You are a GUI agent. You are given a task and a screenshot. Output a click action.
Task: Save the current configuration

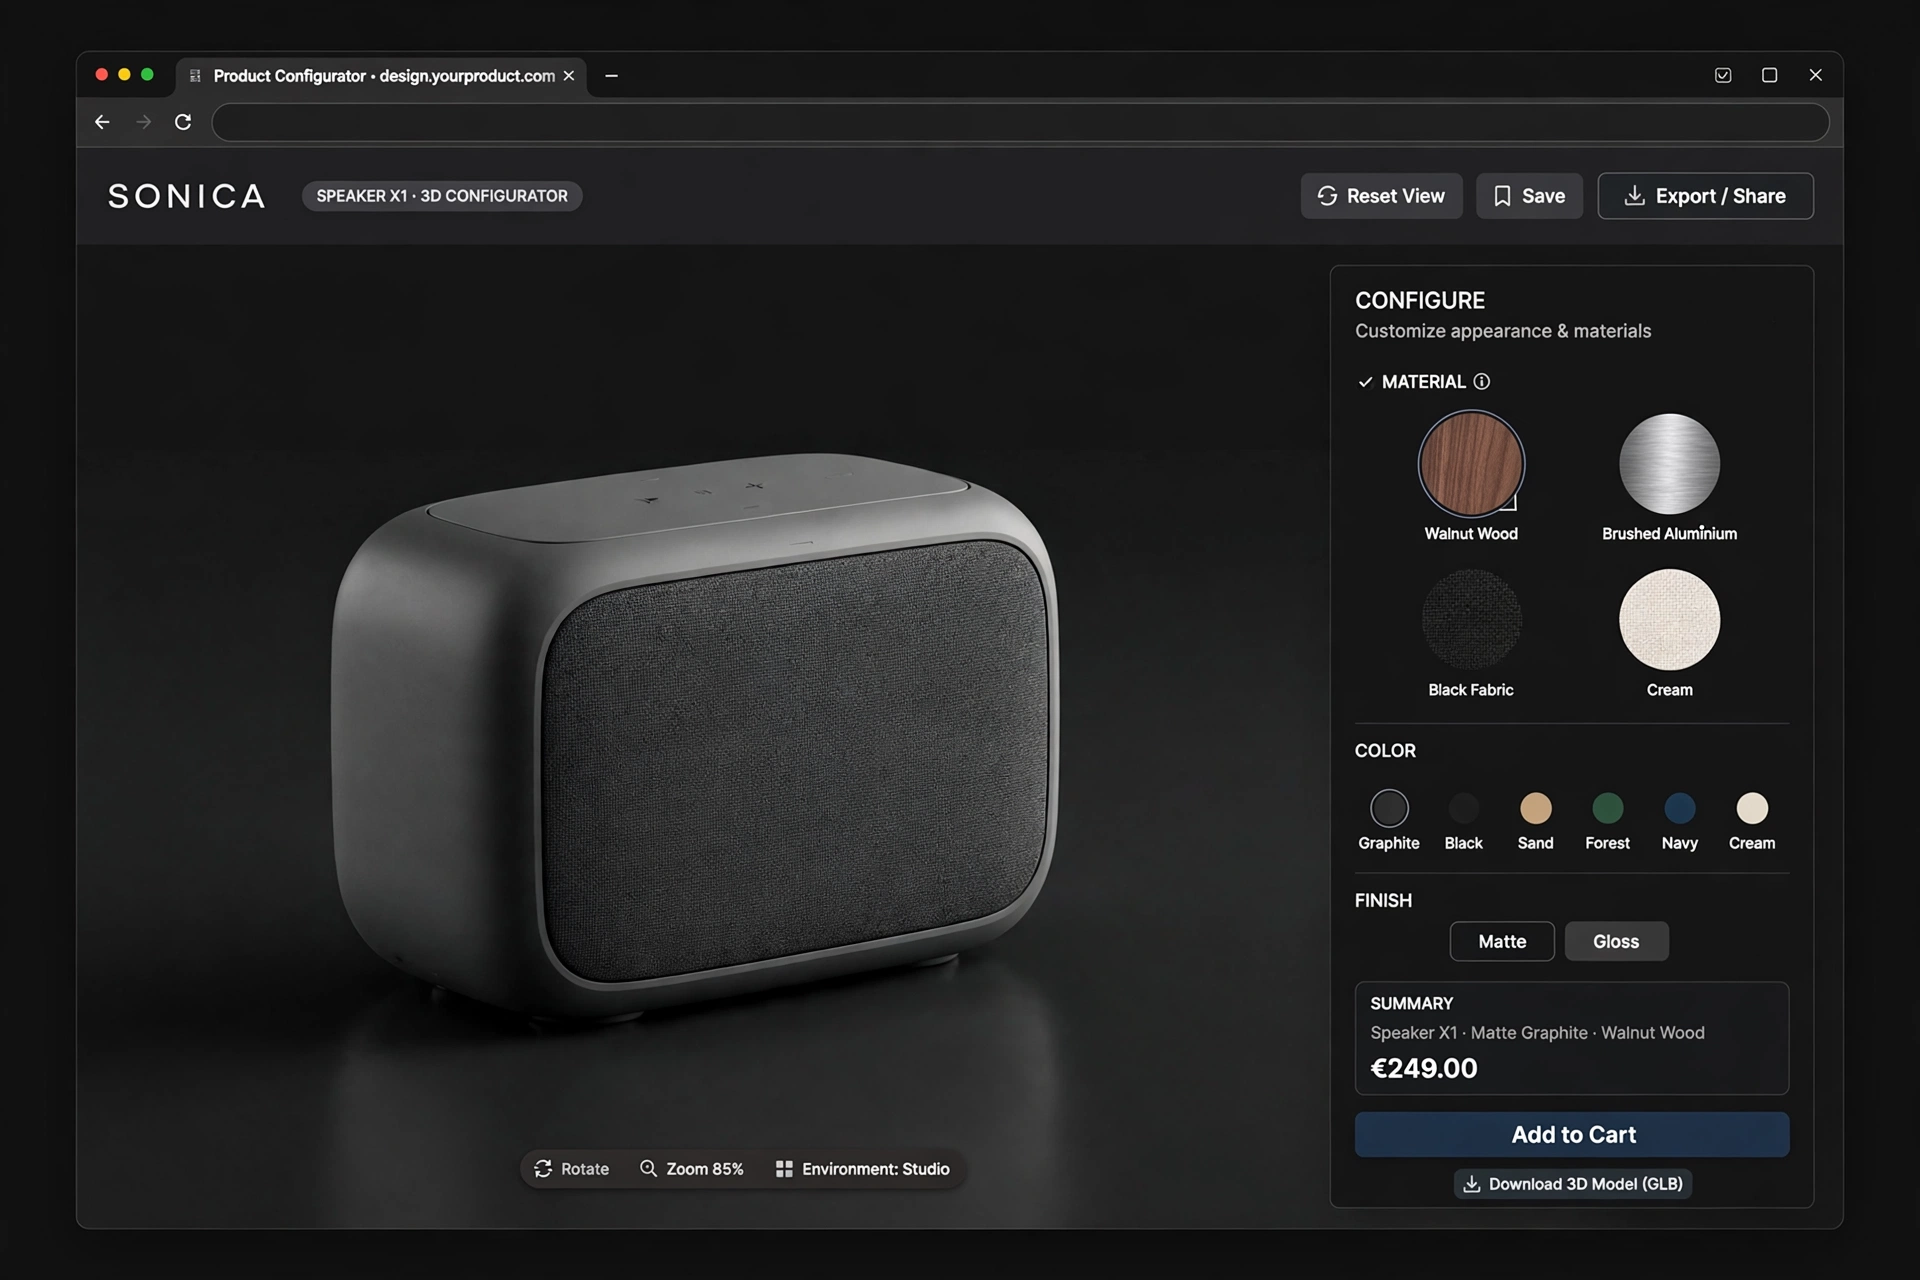[x=1529, y=196]
